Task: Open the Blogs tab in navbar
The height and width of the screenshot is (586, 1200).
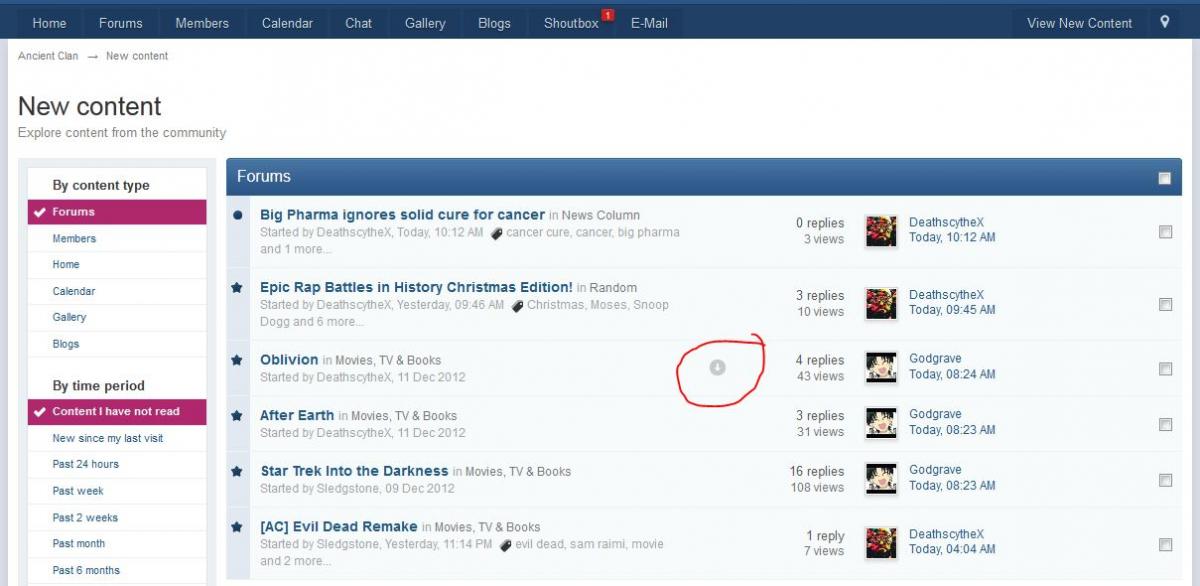Action: tap(494, 23)
